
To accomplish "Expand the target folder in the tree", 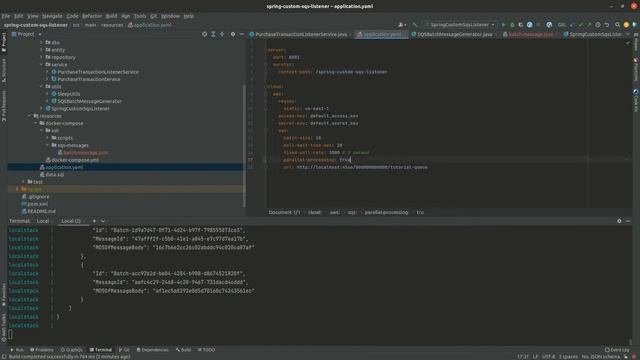I will click(x=17, y=189).
